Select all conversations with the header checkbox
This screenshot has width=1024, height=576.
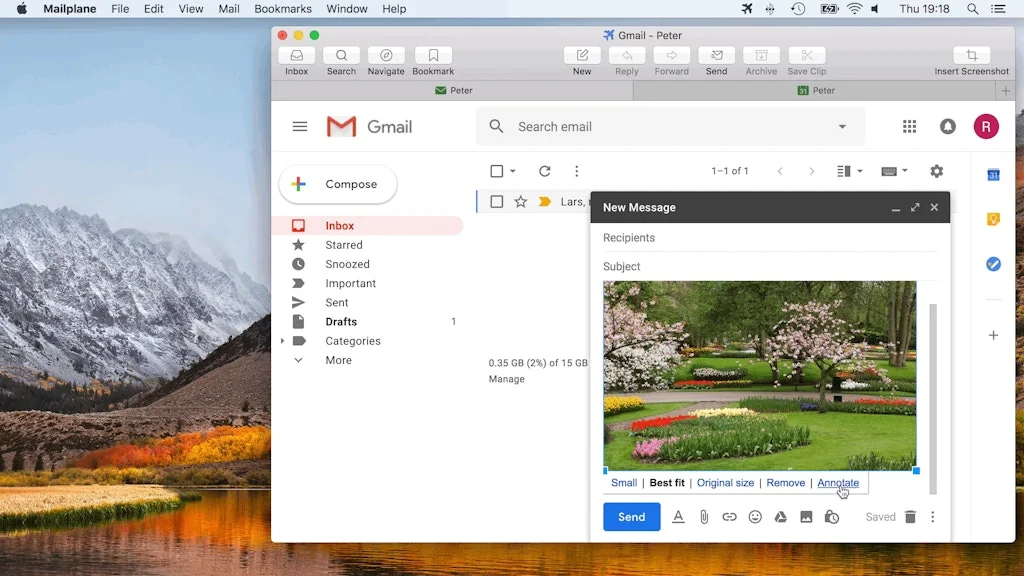[x=495, y=170]
